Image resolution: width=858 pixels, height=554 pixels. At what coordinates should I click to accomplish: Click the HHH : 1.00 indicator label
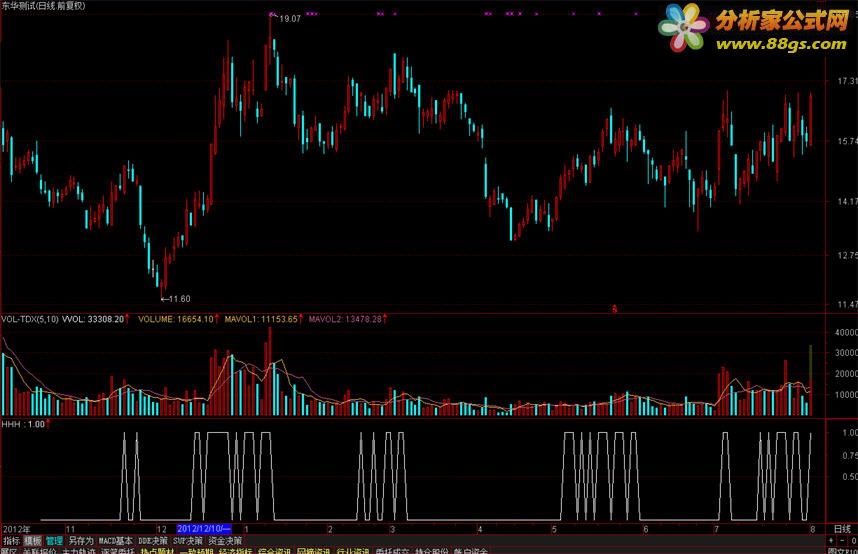tap(23, 424)
